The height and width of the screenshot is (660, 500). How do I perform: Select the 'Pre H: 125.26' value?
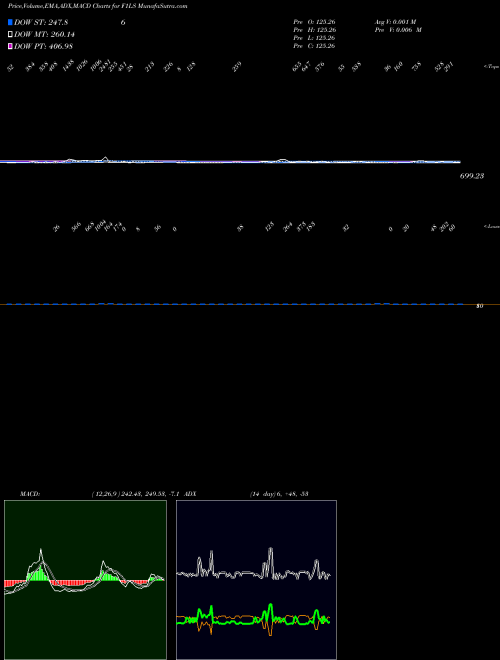[x=314, y=30]
